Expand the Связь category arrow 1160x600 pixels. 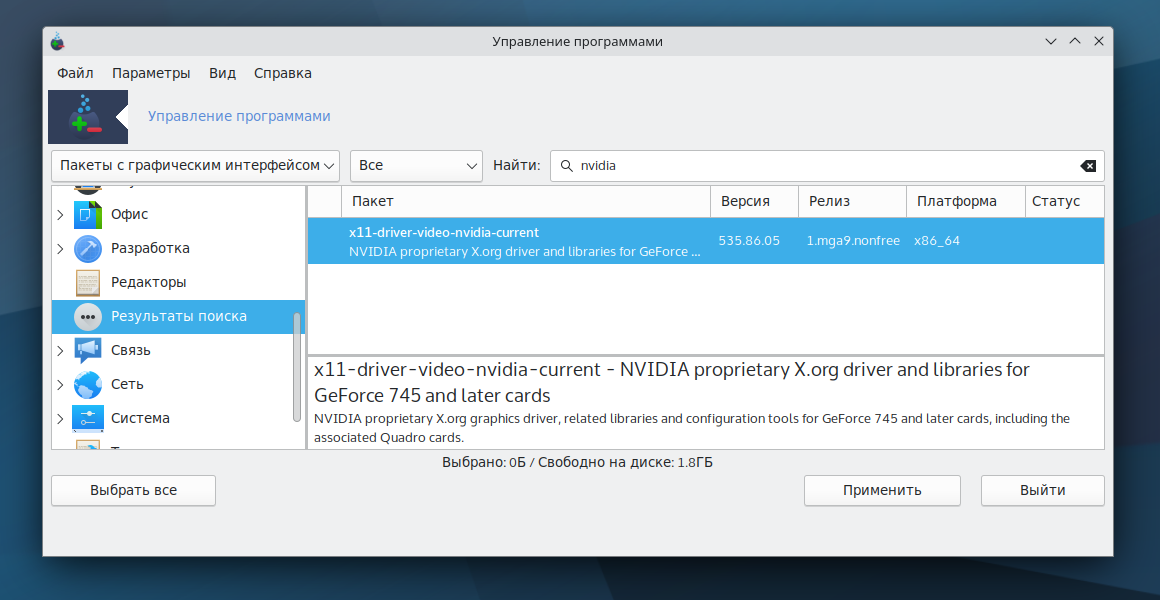[x=61, y=350]
